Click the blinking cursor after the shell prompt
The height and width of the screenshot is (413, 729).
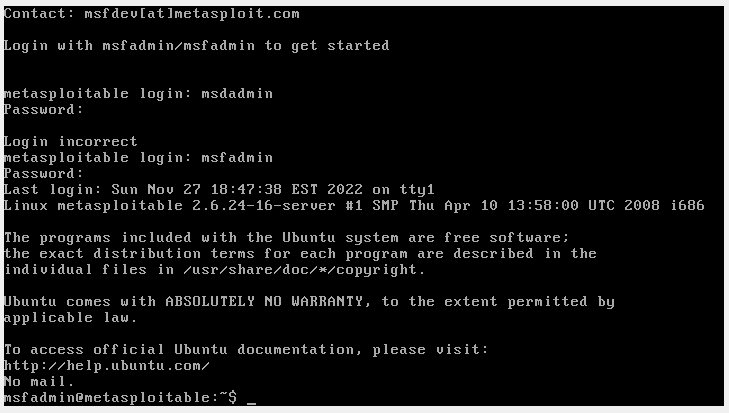pos(251,403)
